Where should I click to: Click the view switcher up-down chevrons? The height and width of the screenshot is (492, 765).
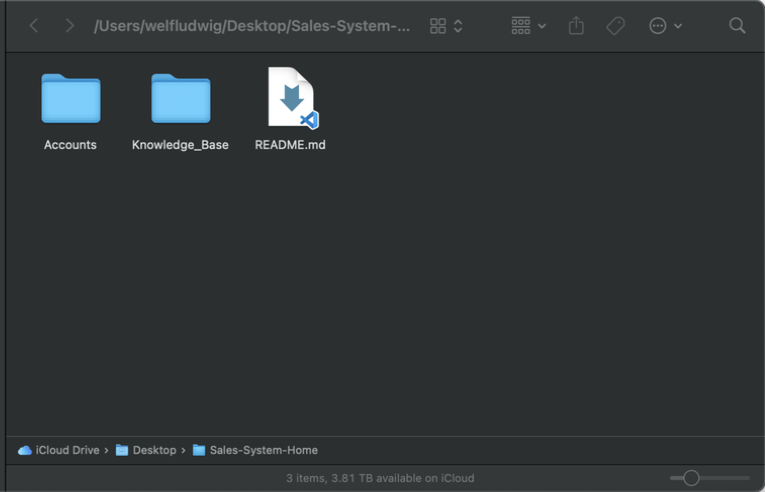458,26
